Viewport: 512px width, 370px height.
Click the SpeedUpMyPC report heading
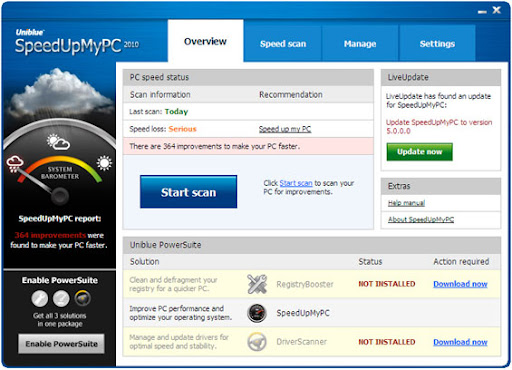click(60, 219)
